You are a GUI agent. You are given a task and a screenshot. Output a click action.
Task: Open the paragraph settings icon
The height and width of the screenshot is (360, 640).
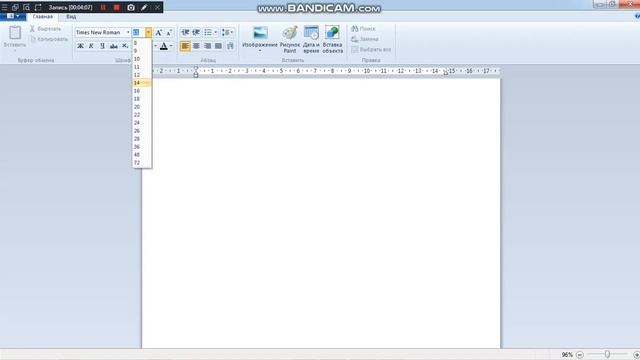click(x=230, y=46)
